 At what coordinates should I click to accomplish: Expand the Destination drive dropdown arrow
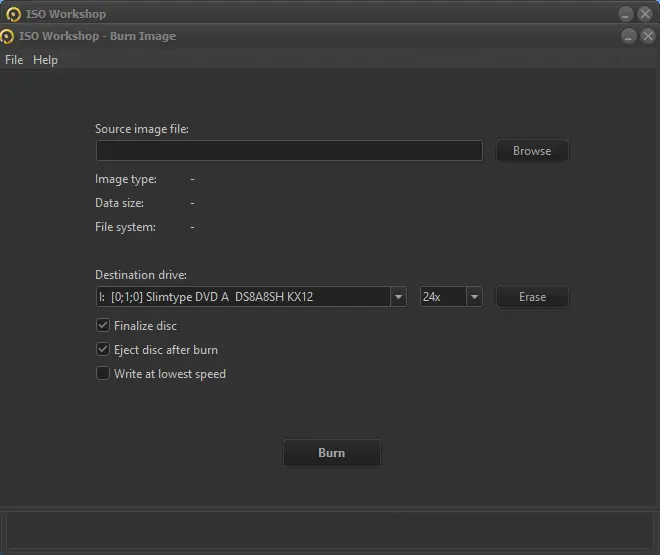coord(398,297)
